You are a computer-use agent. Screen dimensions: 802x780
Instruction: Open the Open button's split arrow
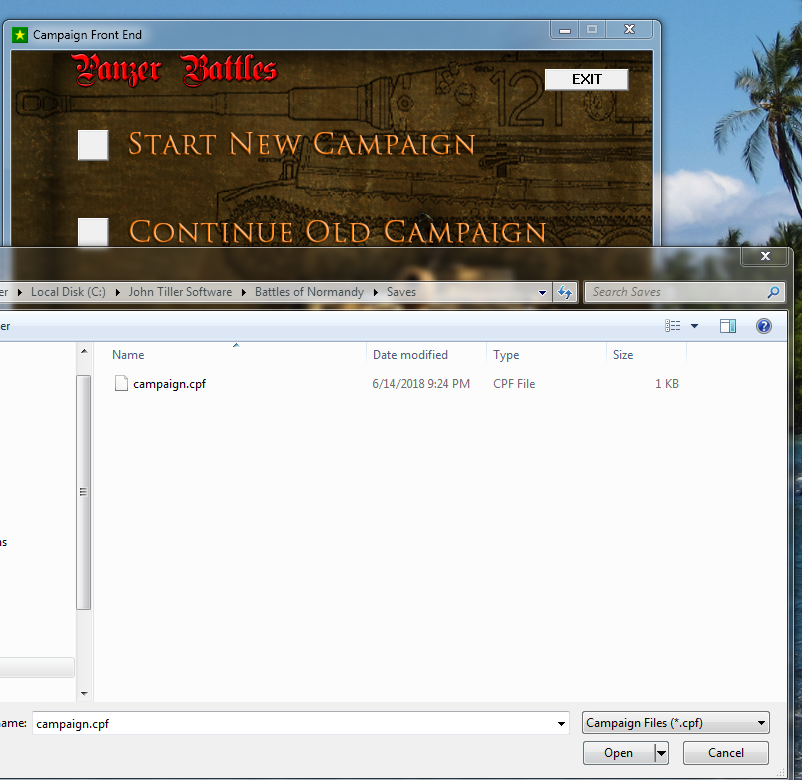(x=661, y=753)
